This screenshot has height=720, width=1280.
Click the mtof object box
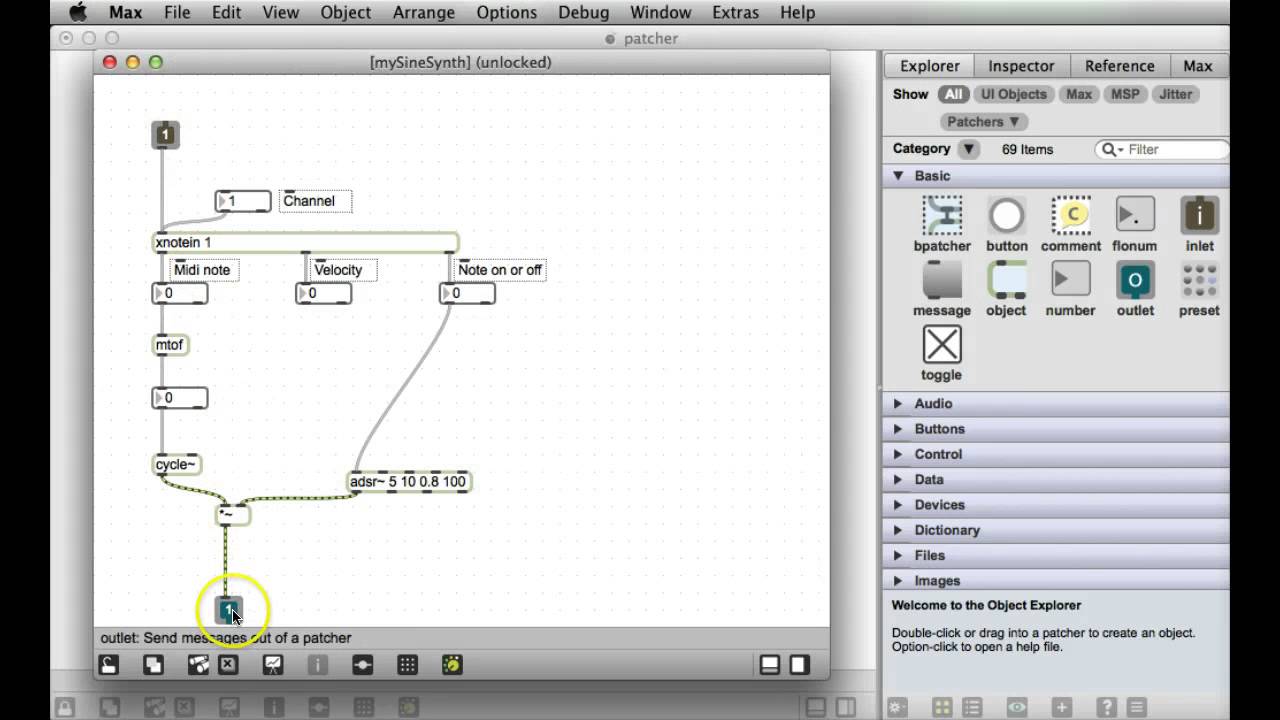coord(170,345)
